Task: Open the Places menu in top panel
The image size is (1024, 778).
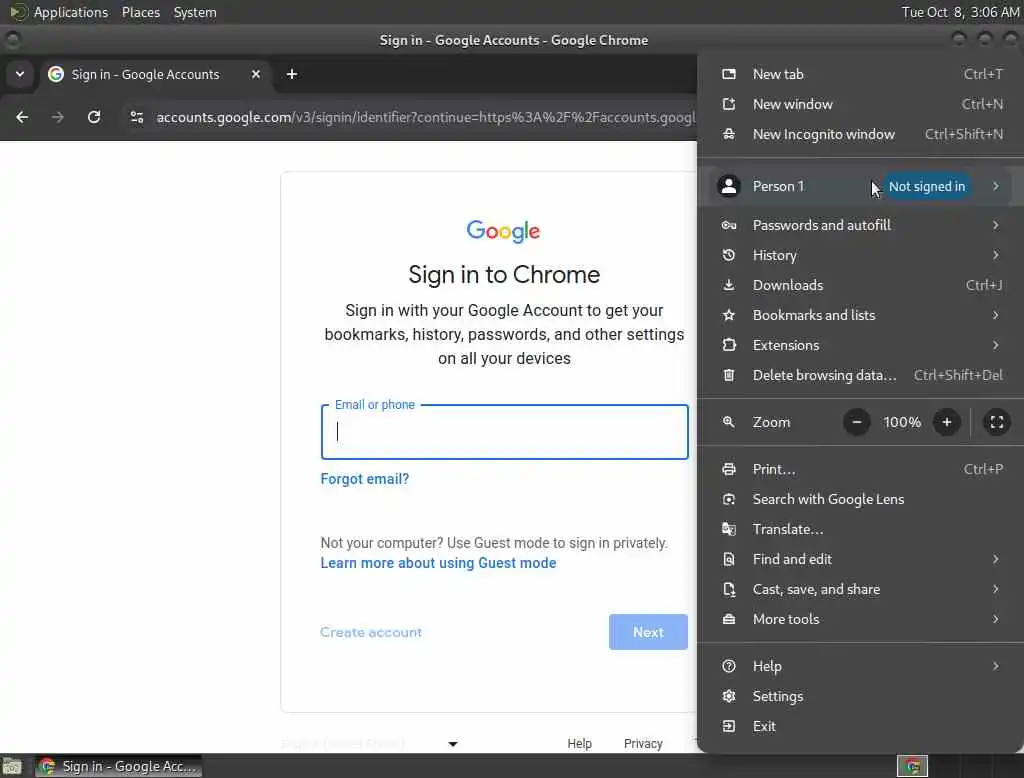Action: pyautogui.click(x=140, y=12)
